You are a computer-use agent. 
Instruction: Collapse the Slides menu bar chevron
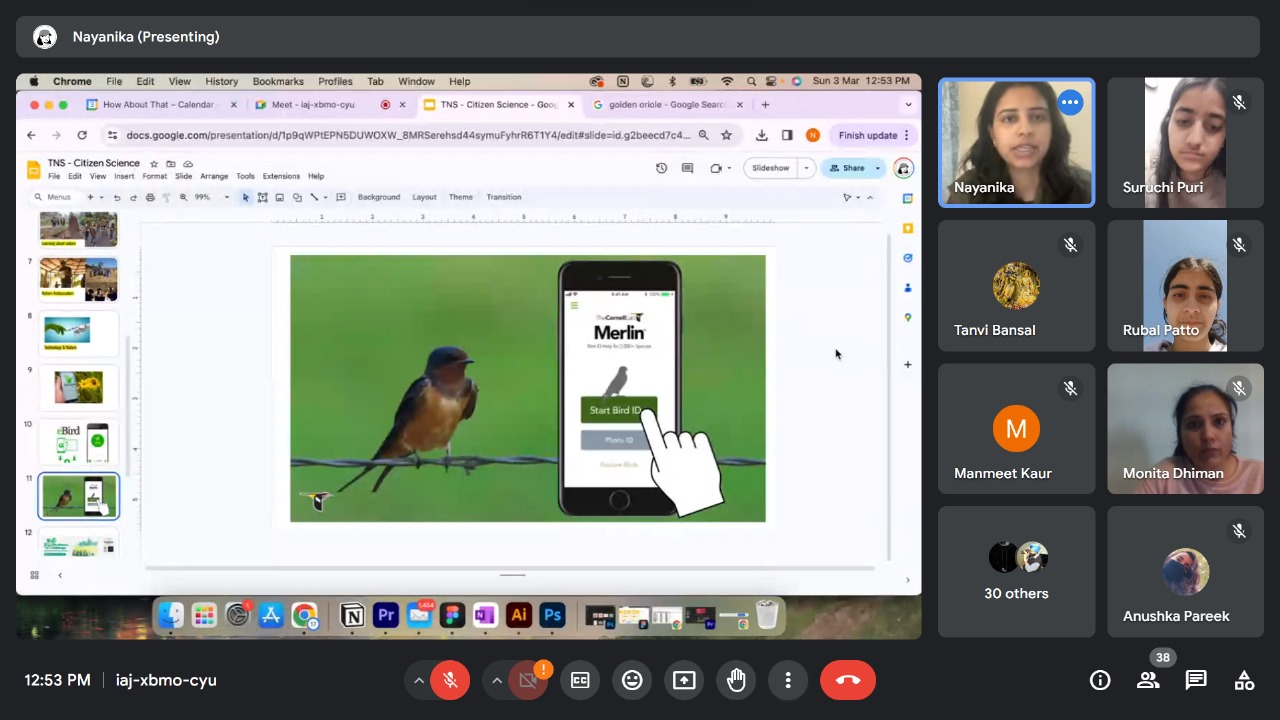(x=870, y=197)
